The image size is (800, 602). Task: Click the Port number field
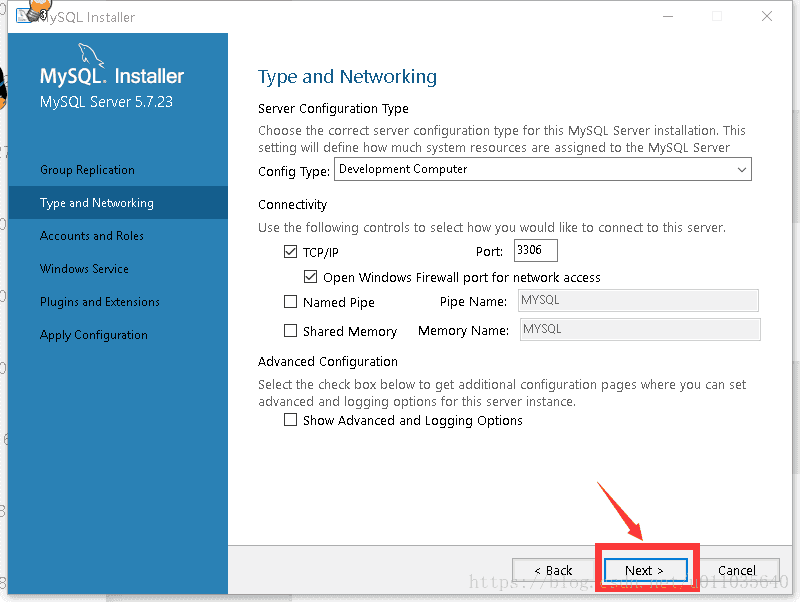(x=536, y=250)
